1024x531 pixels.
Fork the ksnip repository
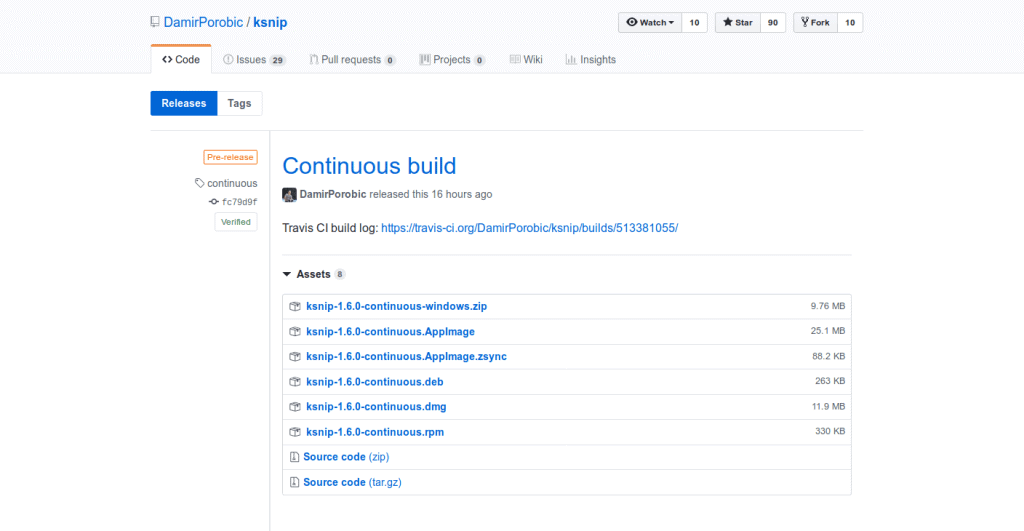pos(815,22)
